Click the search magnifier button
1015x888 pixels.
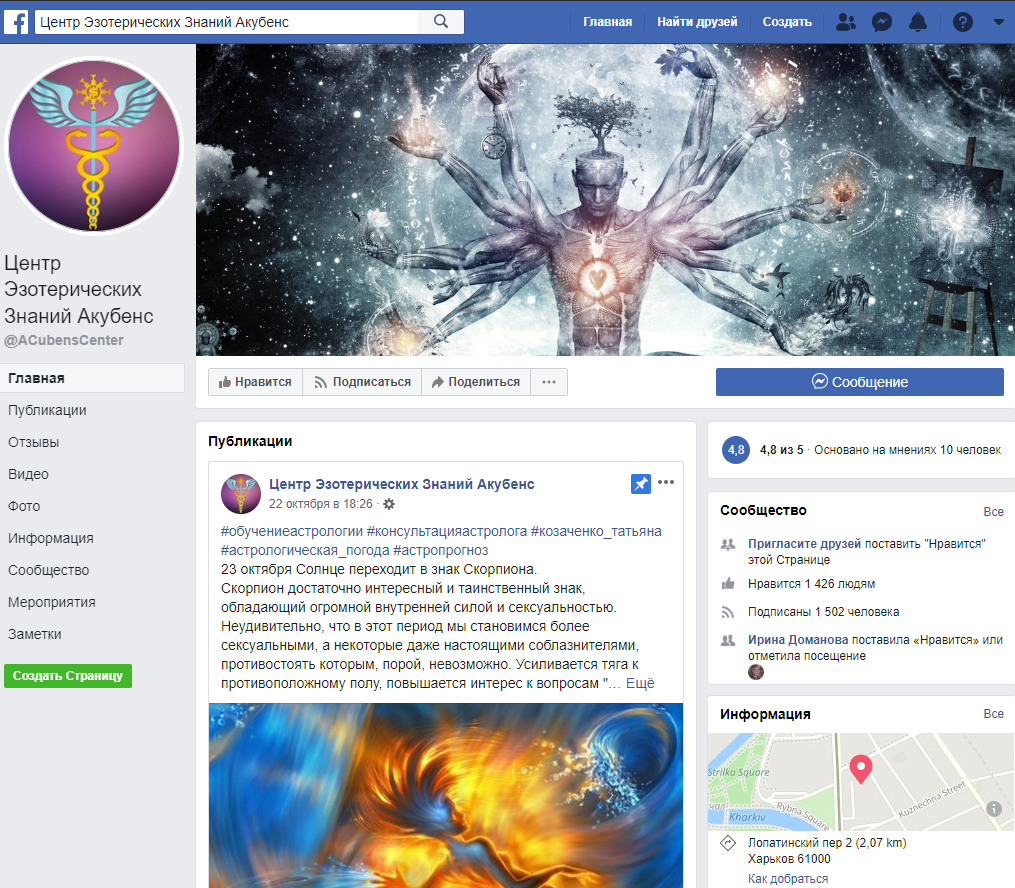441,21
